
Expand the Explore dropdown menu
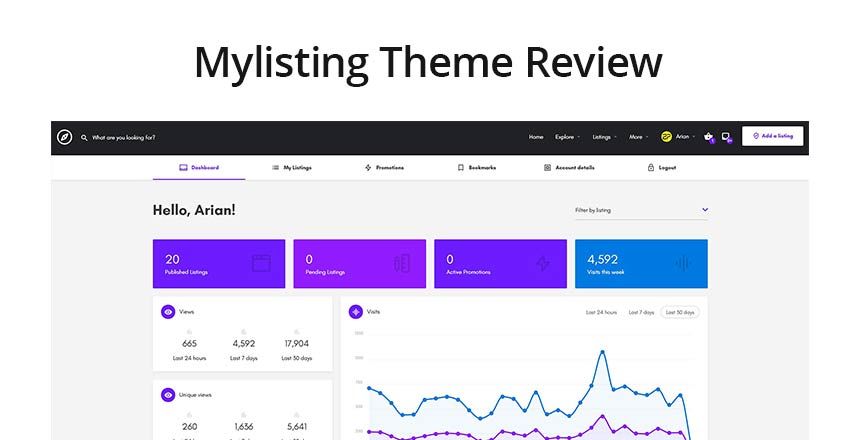click(x=567, y=137)
